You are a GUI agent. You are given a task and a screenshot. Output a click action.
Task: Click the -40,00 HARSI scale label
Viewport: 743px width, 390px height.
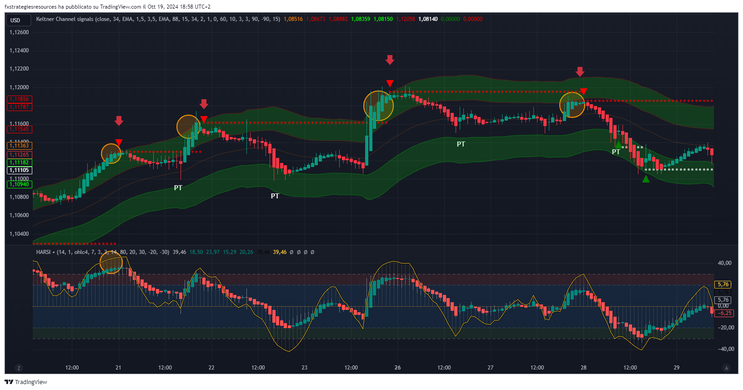point(725,349)
